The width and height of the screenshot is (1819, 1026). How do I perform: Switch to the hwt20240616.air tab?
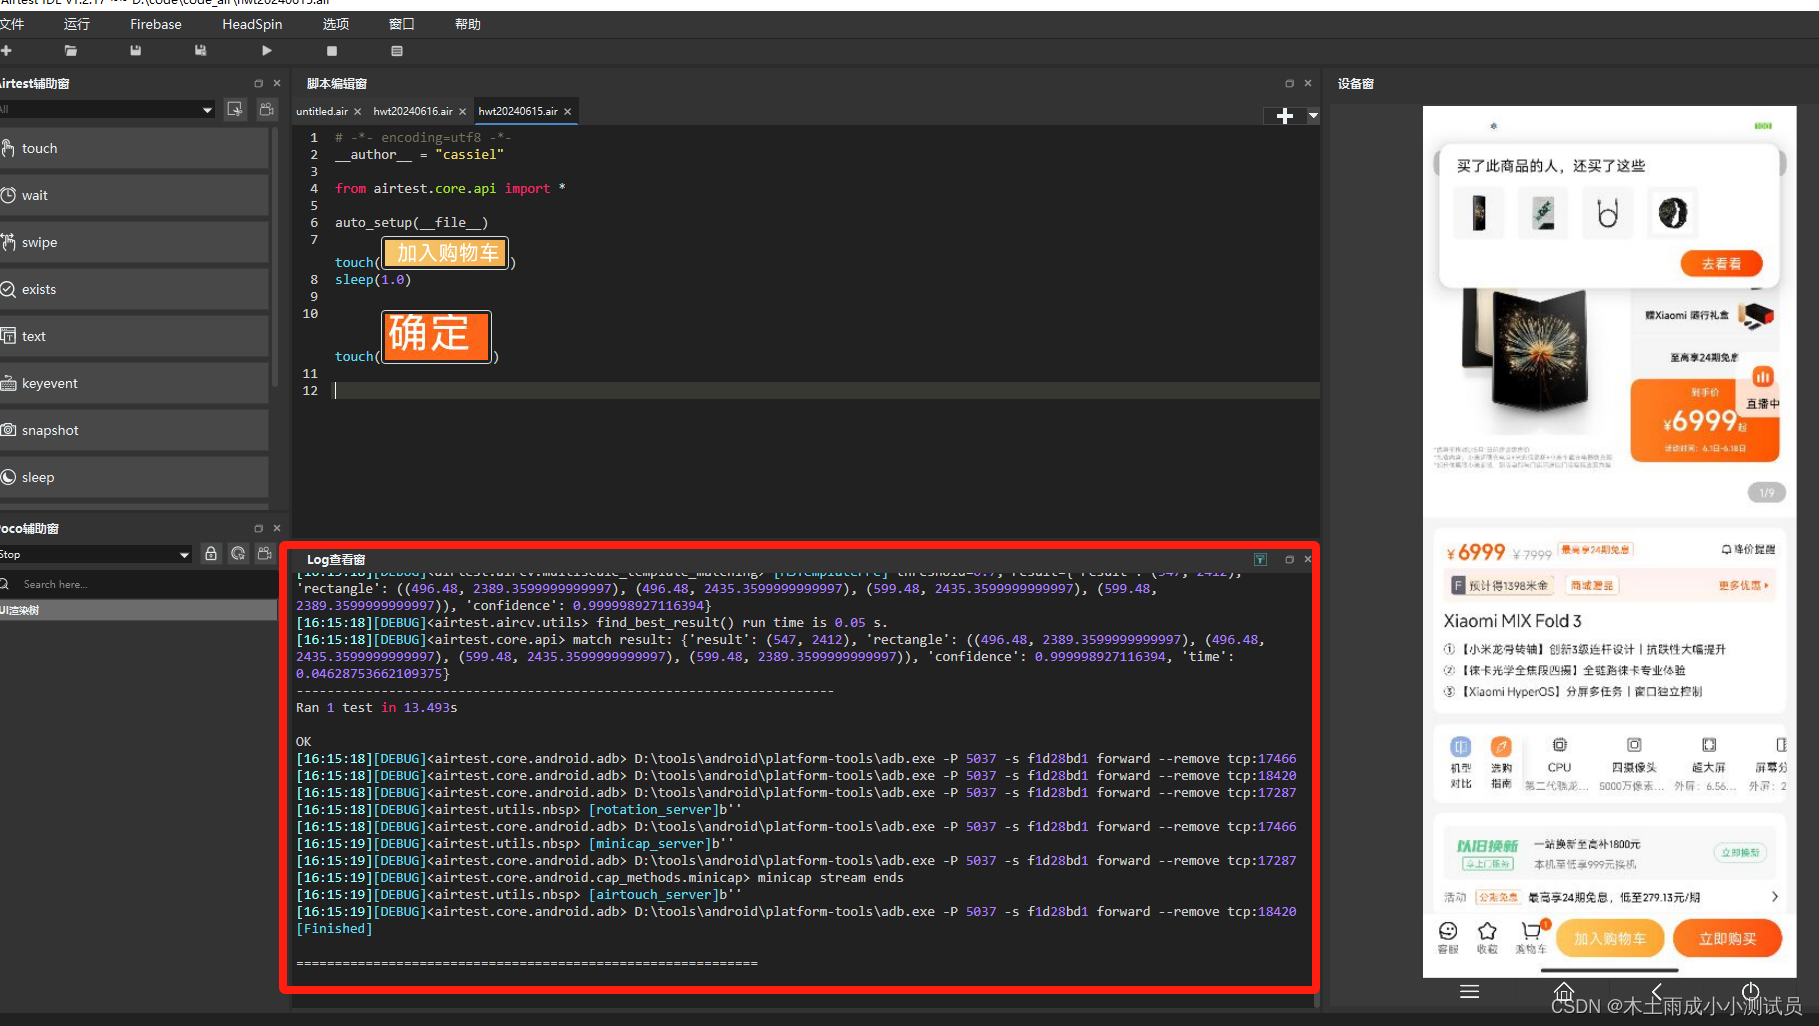(x=412, y=111)
